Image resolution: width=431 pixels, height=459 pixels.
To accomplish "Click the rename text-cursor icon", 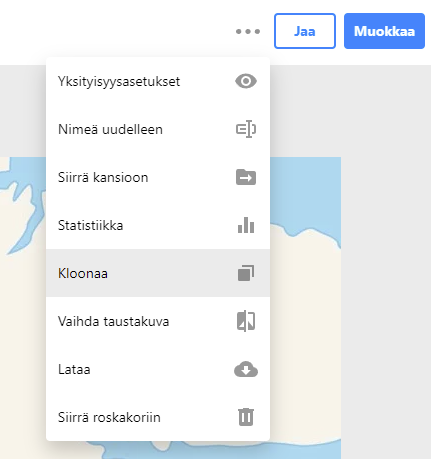I will (x=246, y=129).
